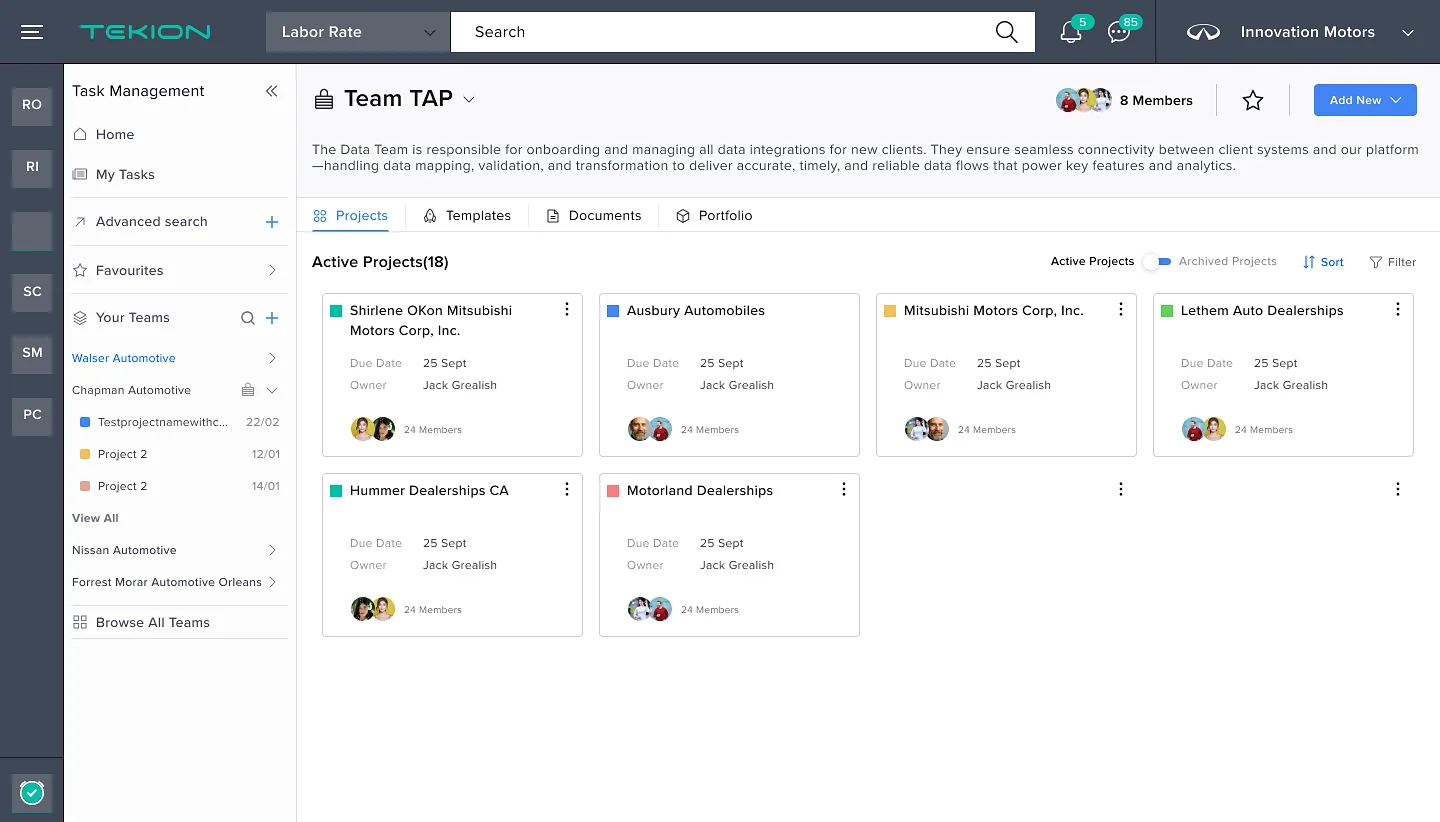Open the RO module in left rail

tap(32, 105)
